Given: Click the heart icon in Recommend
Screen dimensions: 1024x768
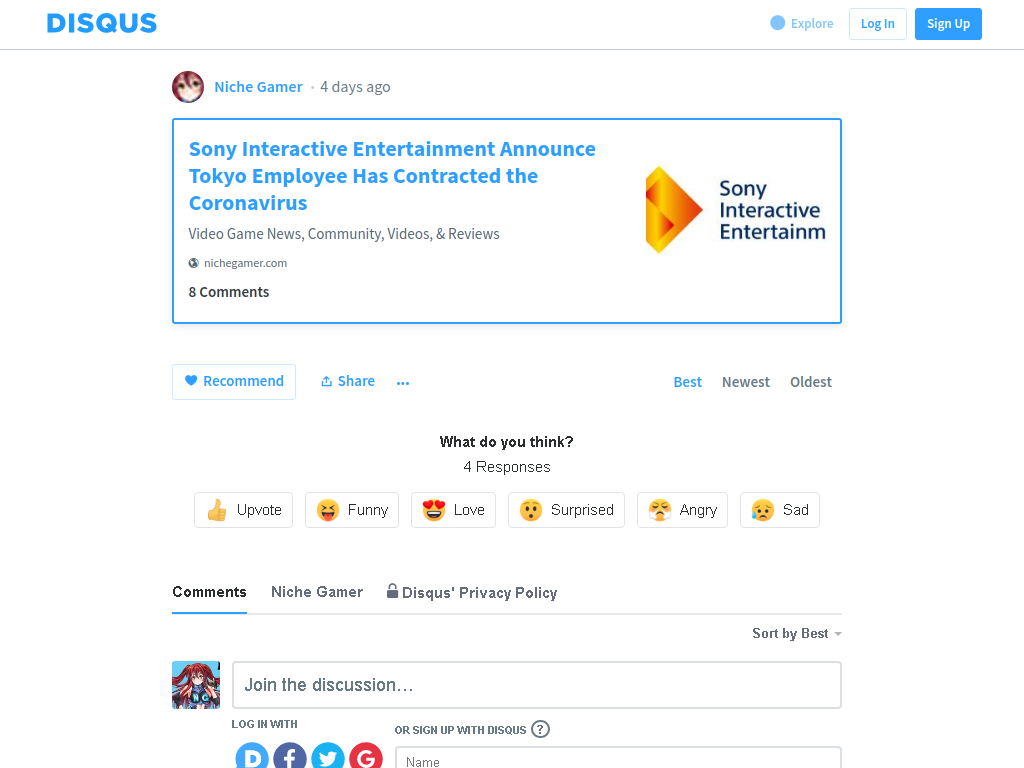Looking at the screenshot, I should tap(191, 381).
